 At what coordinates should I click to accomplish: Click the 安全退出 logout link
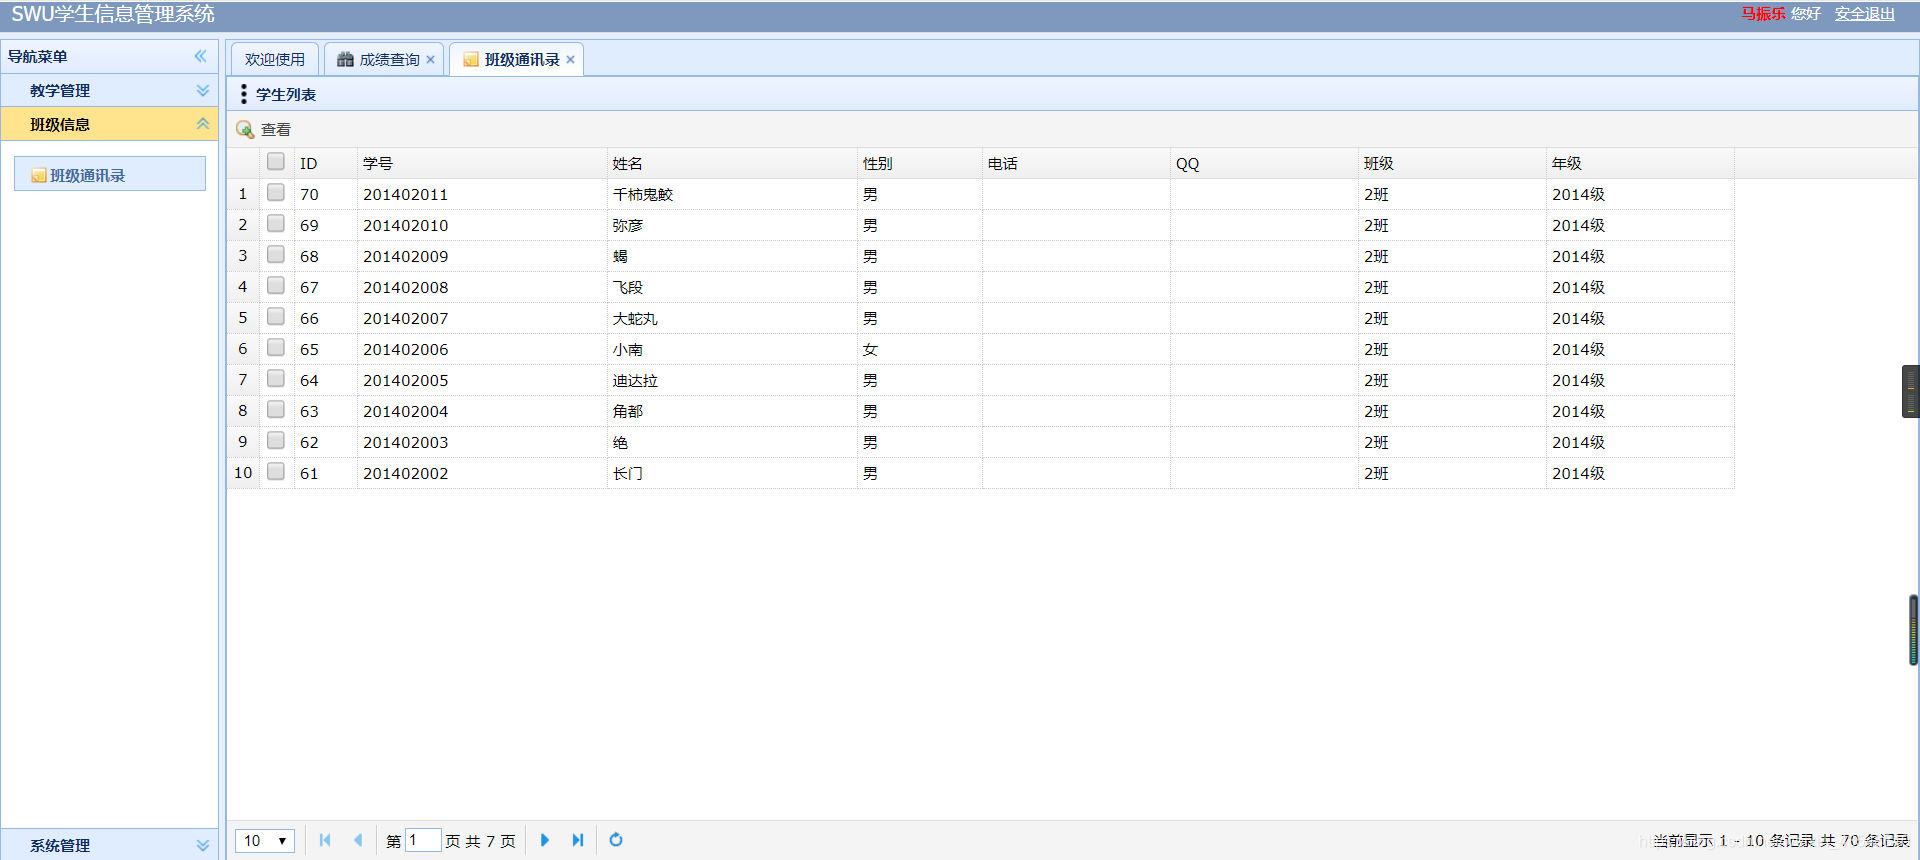(x=1865, y=14)
